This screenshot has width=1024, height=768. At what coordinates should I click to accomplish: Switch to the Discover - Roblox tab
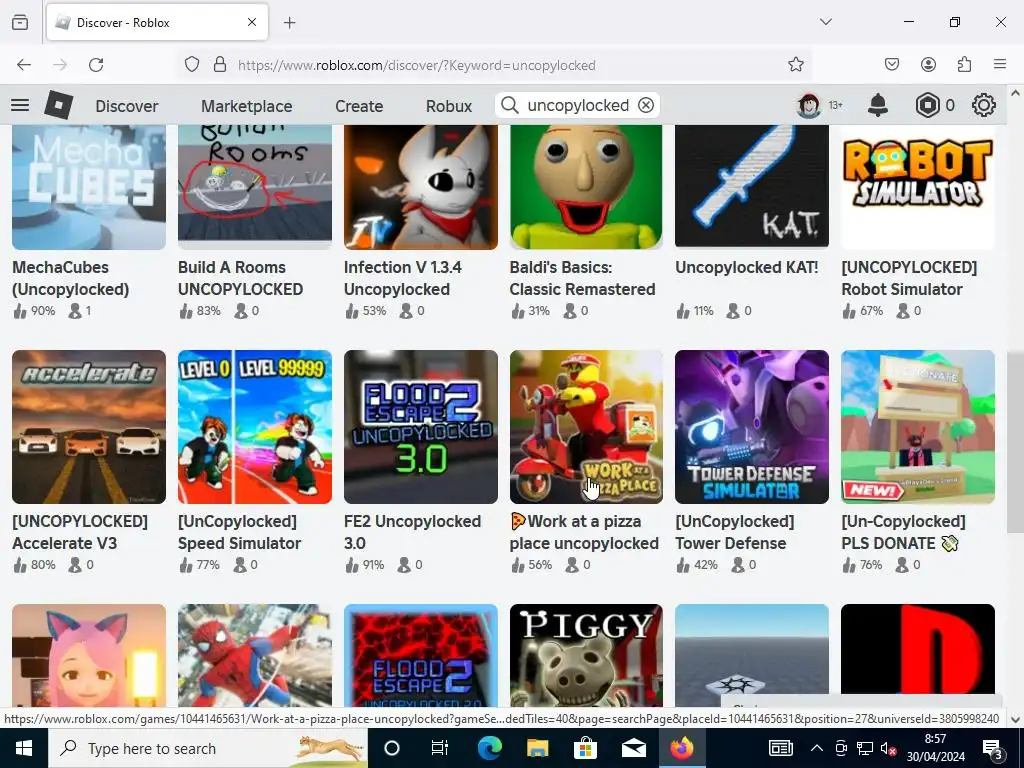[157, 23]
